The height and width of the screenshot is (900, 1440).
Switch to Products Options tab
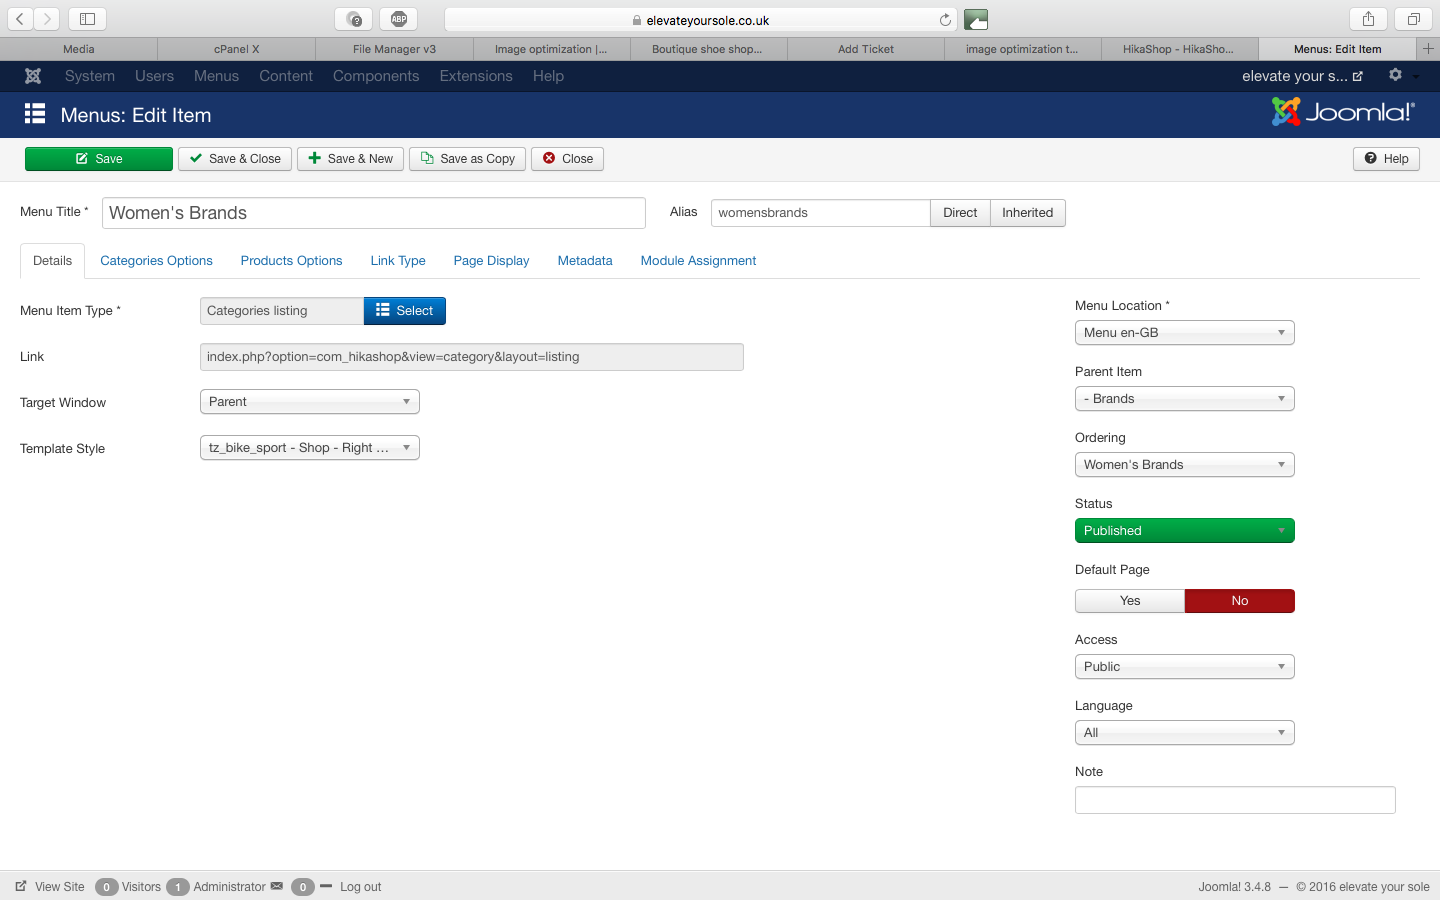tap(291, 261)
